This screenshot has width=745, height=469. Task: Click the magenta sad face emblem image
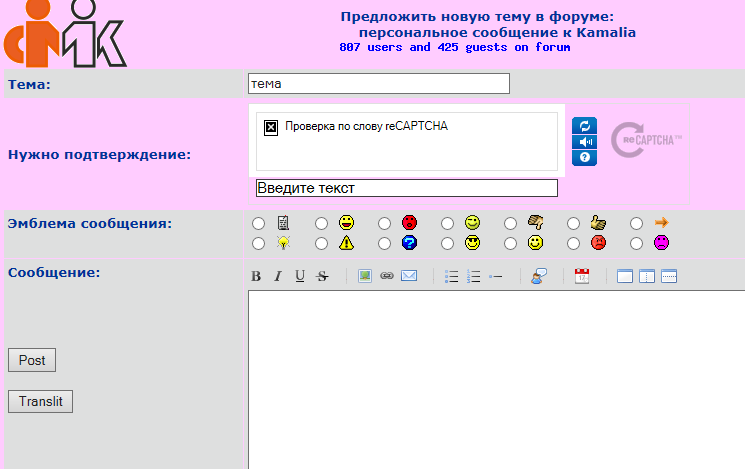pyautogui.click(x=661, y=243)
